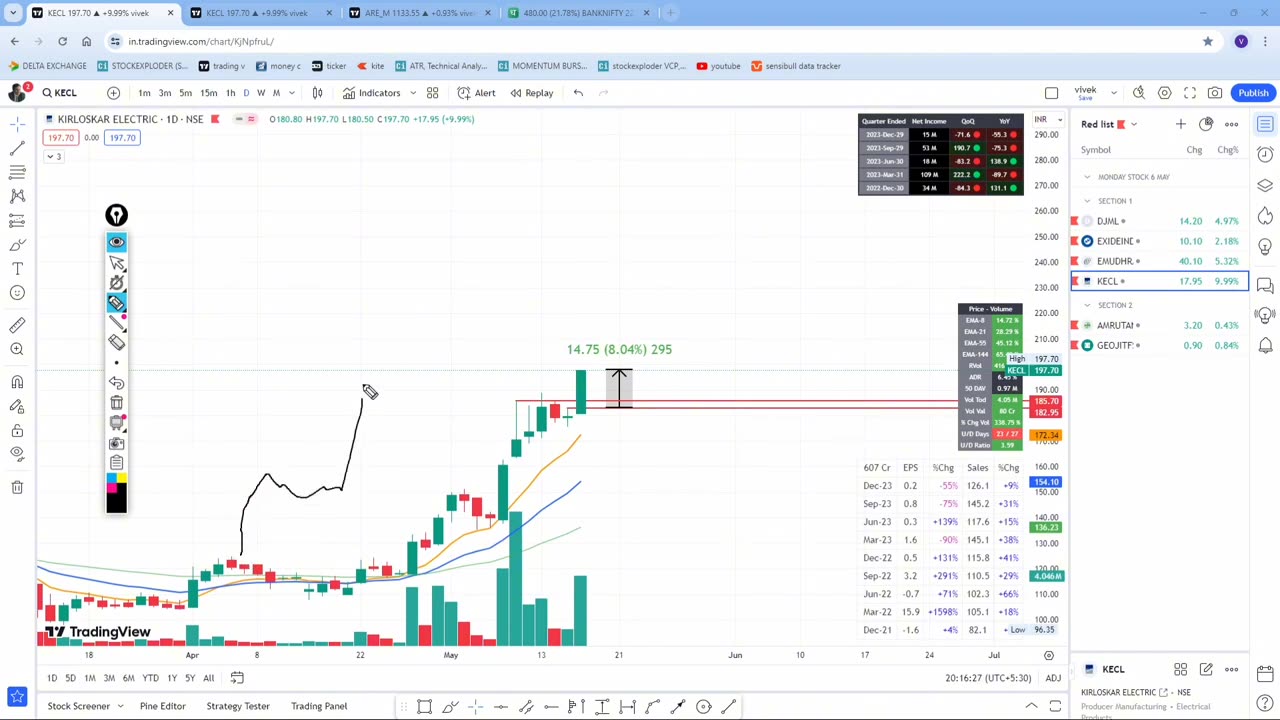Open the chart patterns tool
Viewport: 1280px width, 720px height.
(17, 196)
